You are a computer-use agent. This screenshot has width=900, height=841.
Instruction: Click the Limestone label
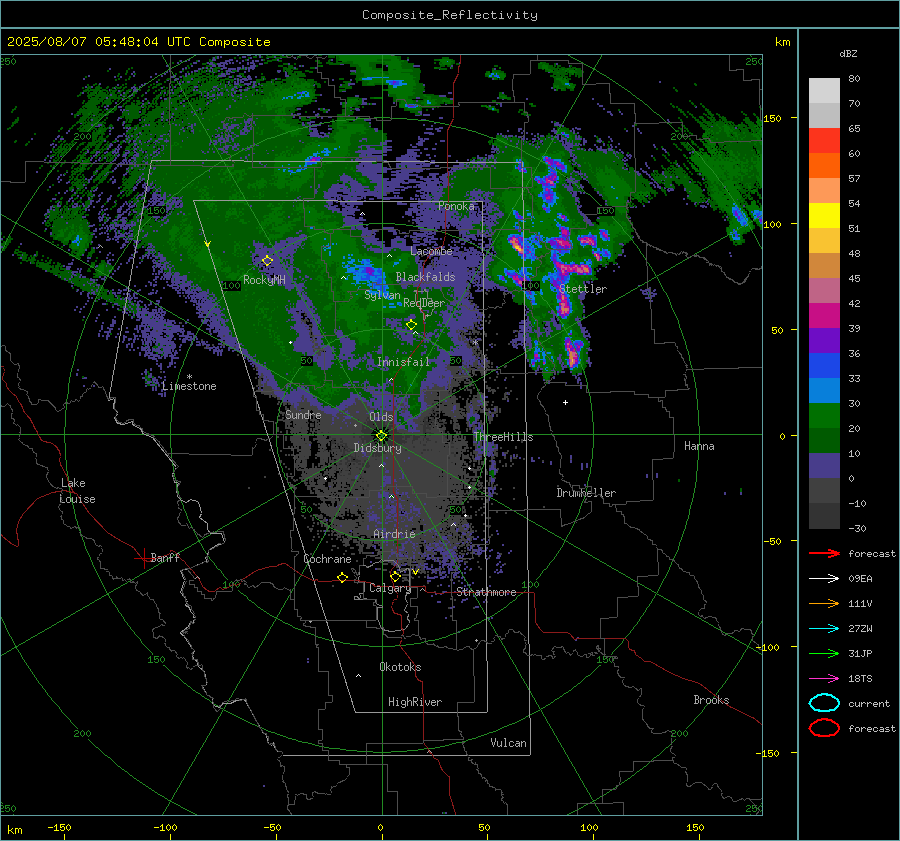[189, 386]
